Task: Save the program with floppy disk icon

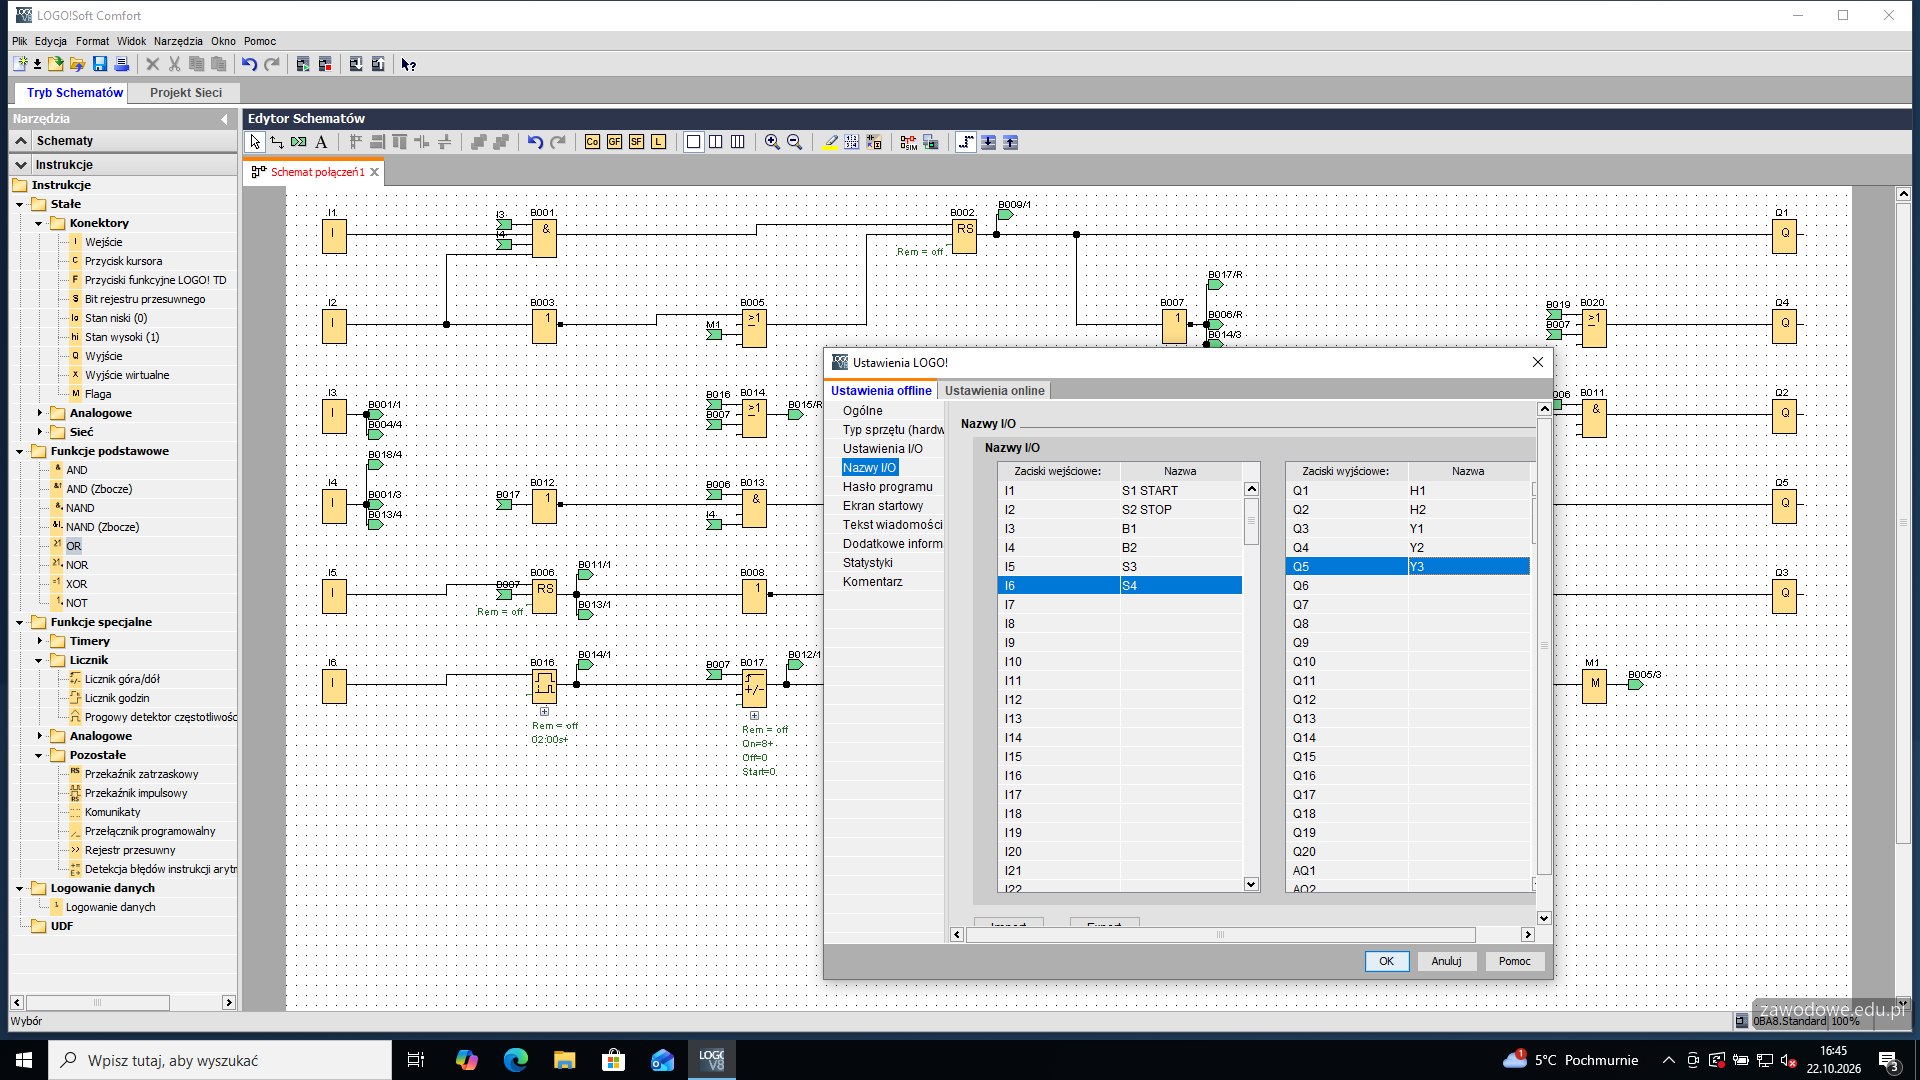Action: pyautogui.click(x=100, y=64)
